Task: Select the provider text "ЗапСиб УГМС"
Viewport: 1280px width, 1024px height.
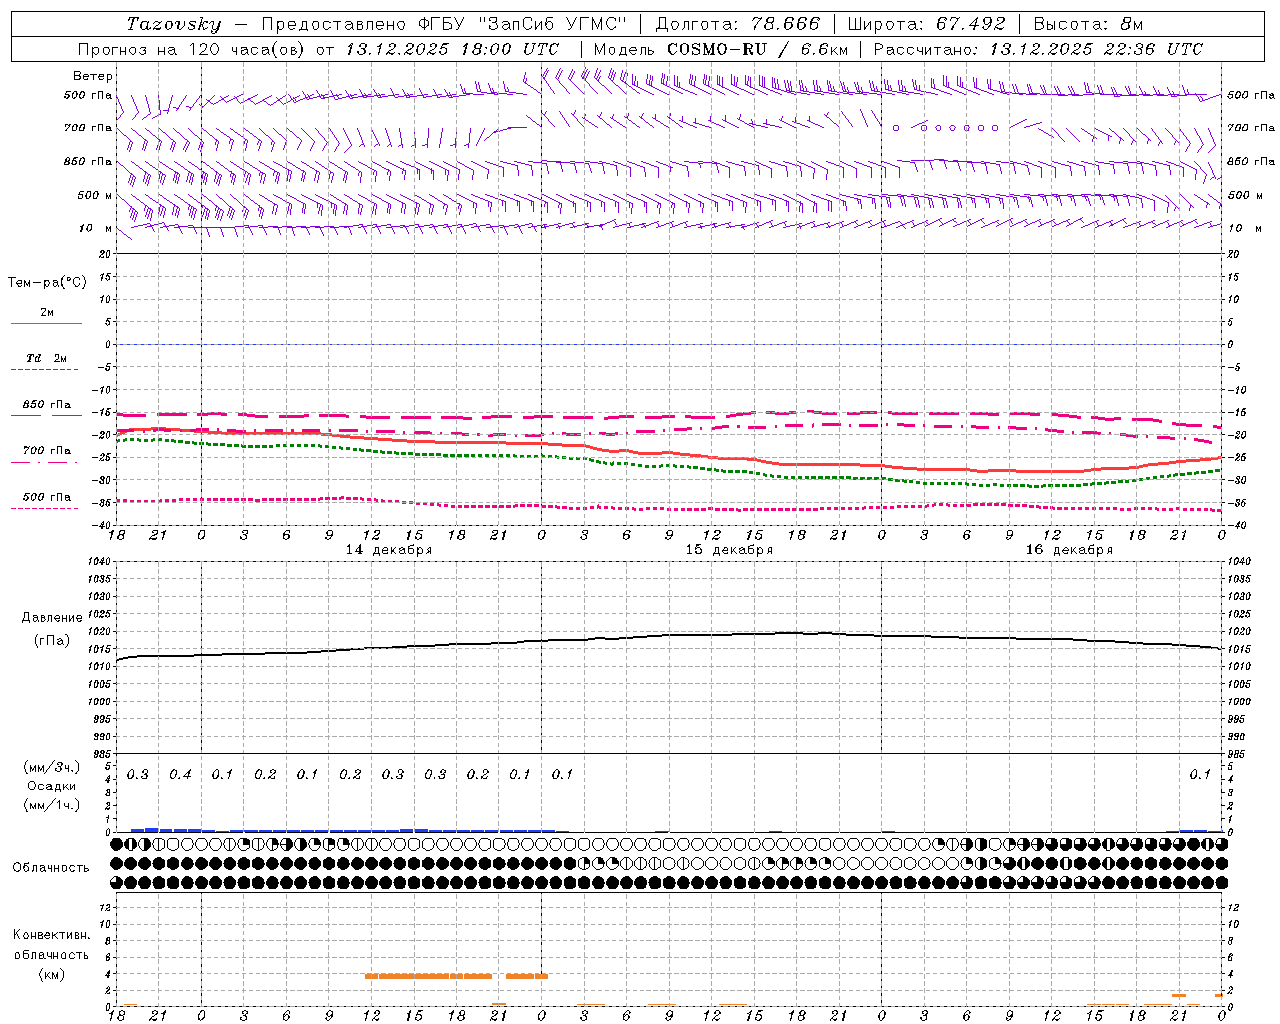Action: pos(551,24)
